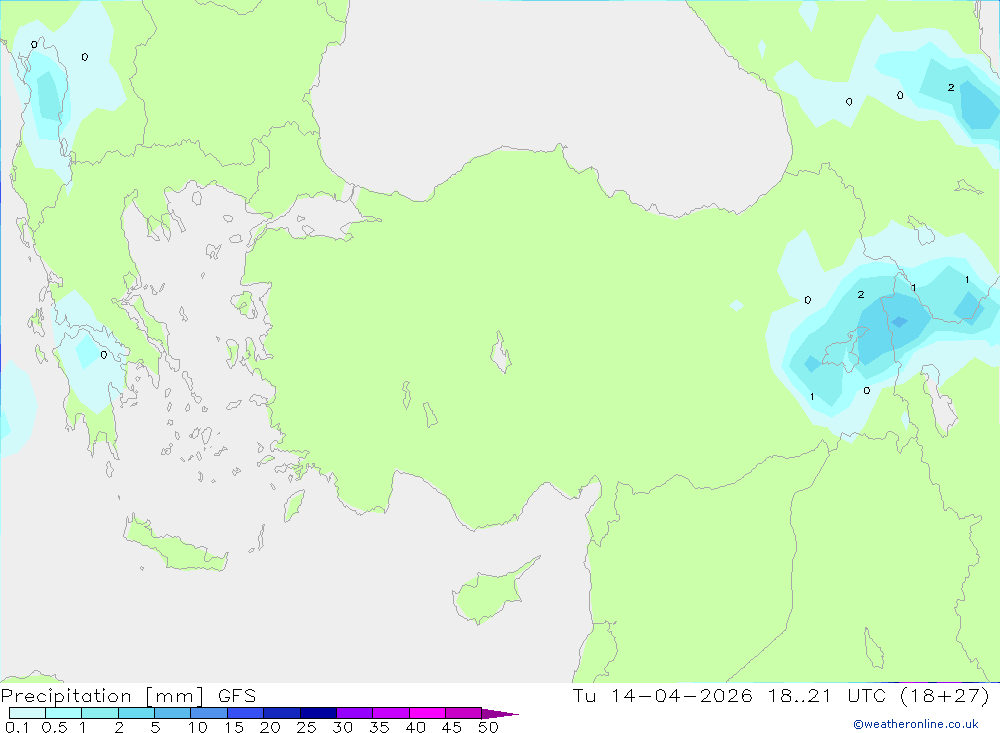1000x733 pixels.
Task: Click the '5' legend scale label
Action: click(x=155, y=727)
